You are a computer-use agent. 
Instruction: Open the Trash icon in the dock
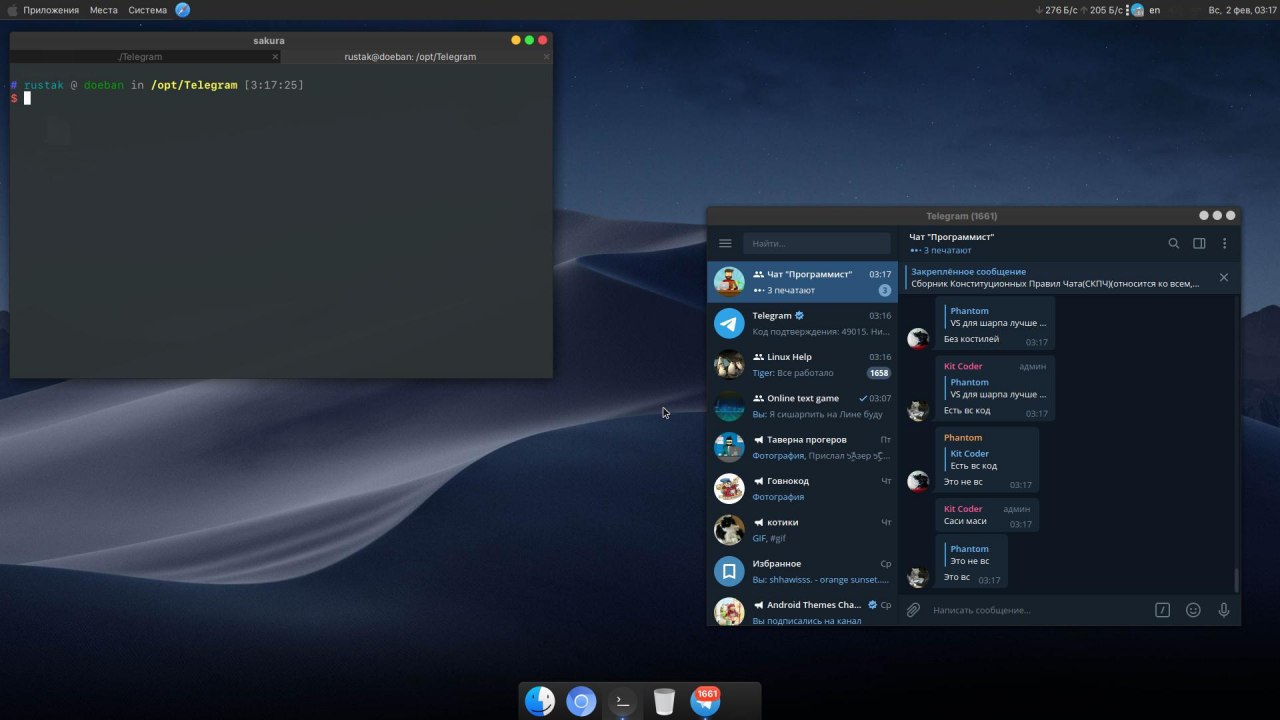click(664, 701)
